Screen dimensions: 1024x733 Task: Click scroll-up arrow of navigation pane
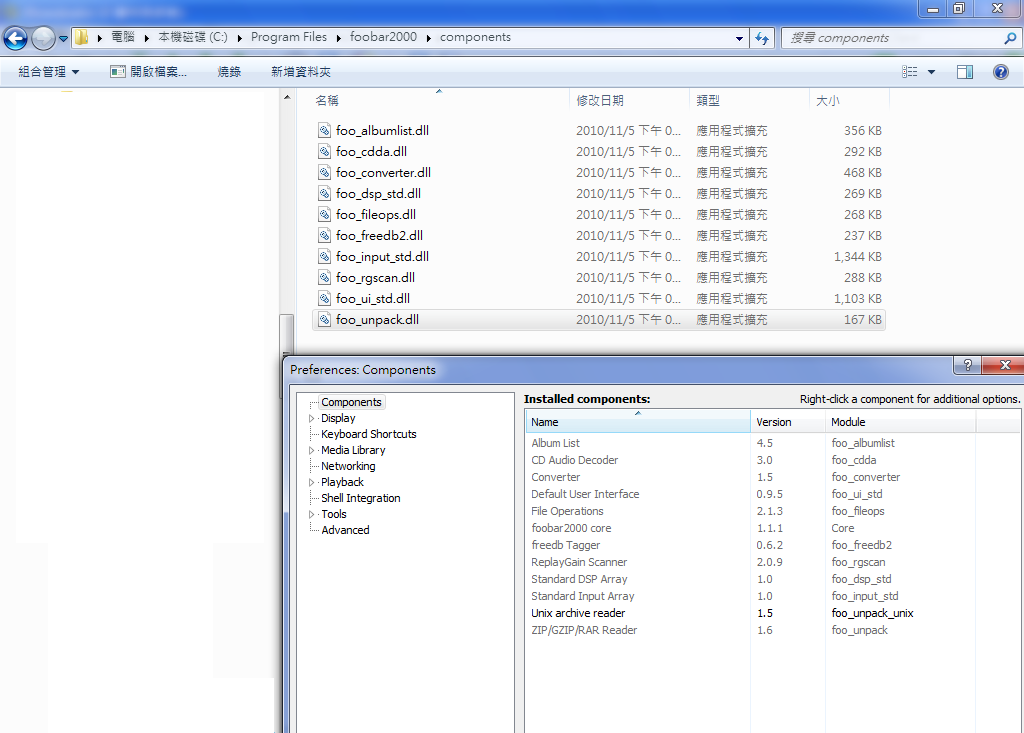click(287, 97)
